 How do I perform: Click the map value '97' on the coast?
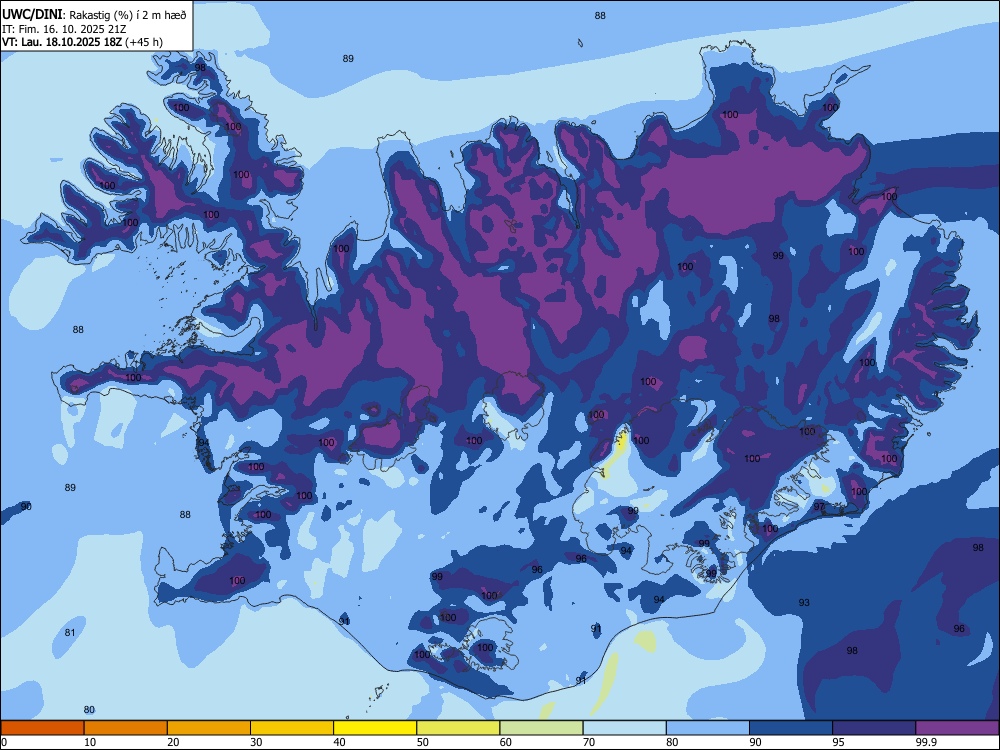[819, 506]
